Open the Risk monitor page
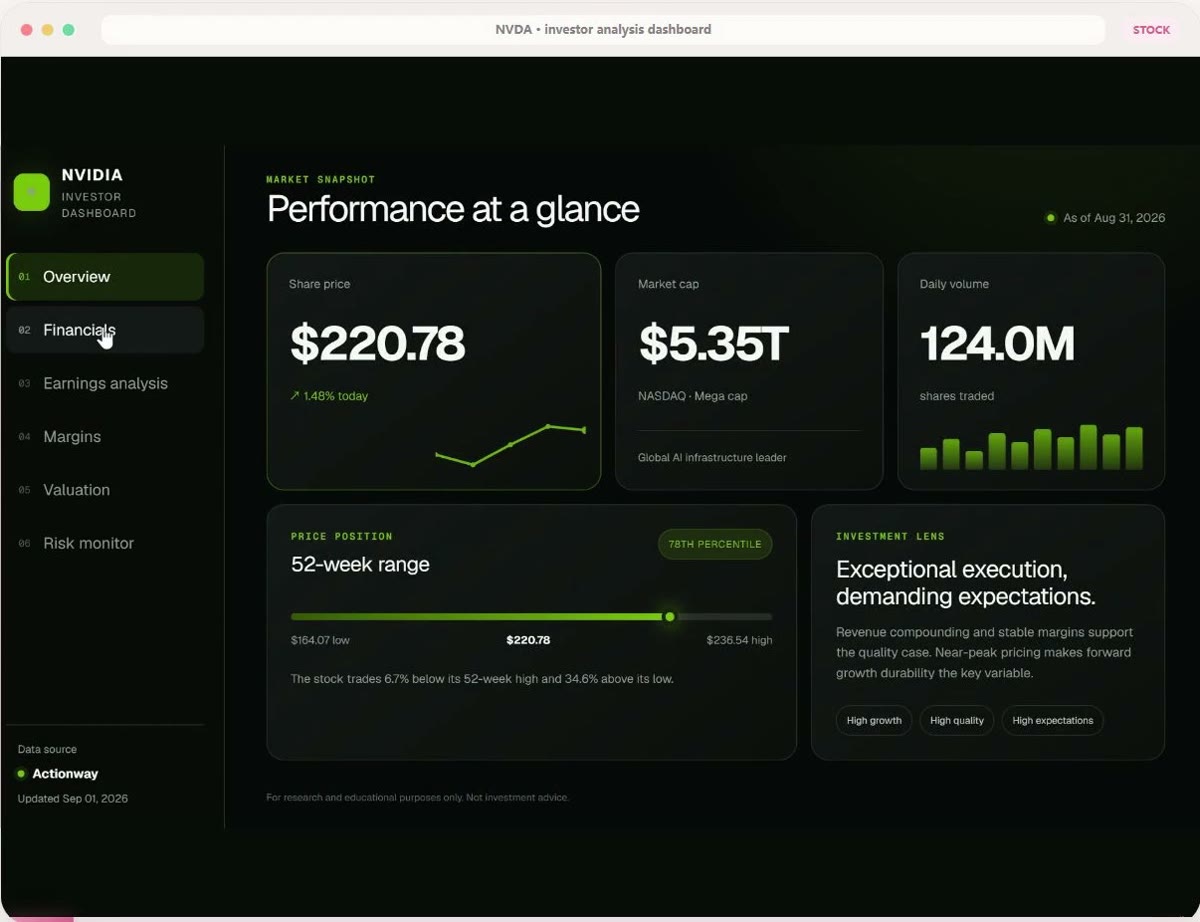The height and width of the screenshot is (922, 1200). coord(105,543)
